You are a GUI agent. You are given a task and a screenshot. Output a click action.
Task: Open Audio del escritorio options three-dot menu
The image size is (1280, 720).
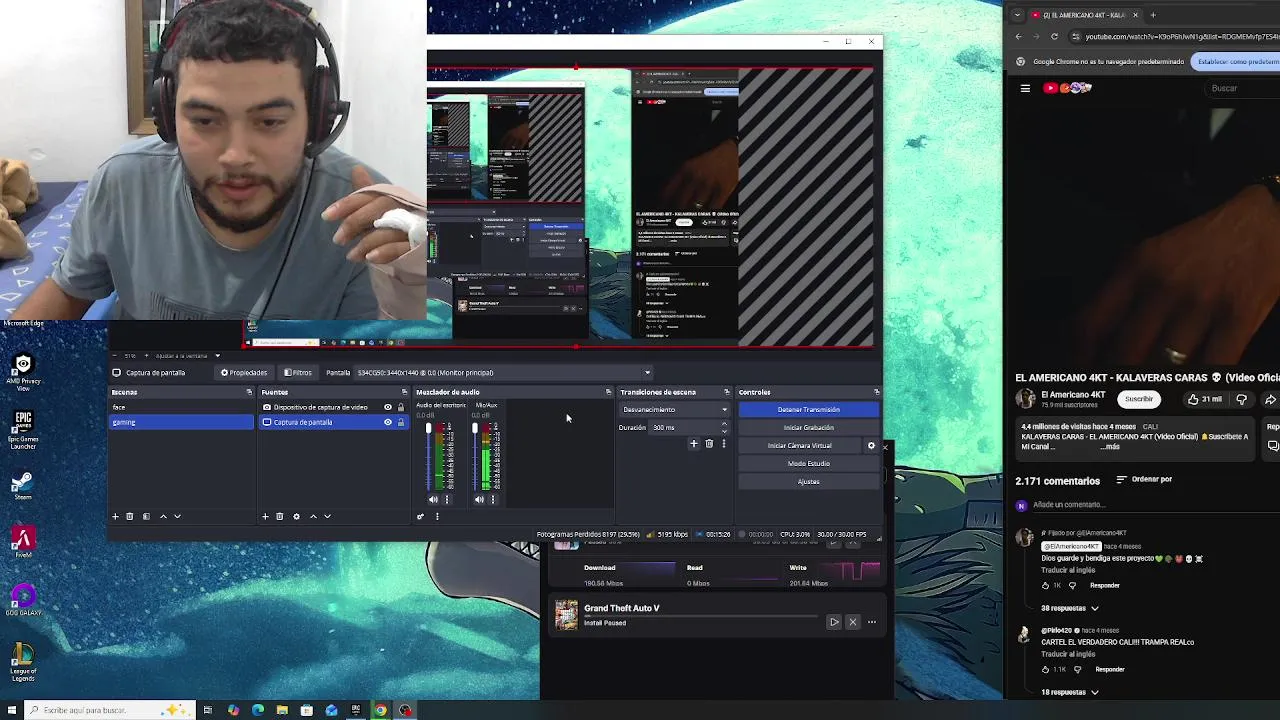pos(447,499)
